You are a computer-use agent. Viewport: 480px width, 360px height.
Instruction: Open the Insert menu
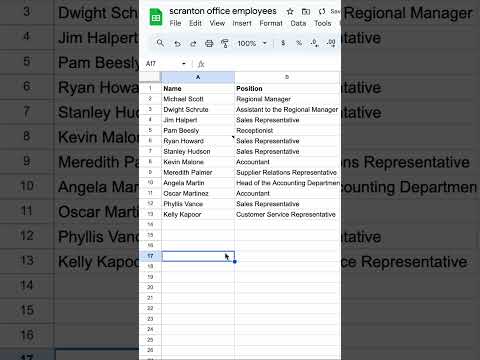coord(242,23)
